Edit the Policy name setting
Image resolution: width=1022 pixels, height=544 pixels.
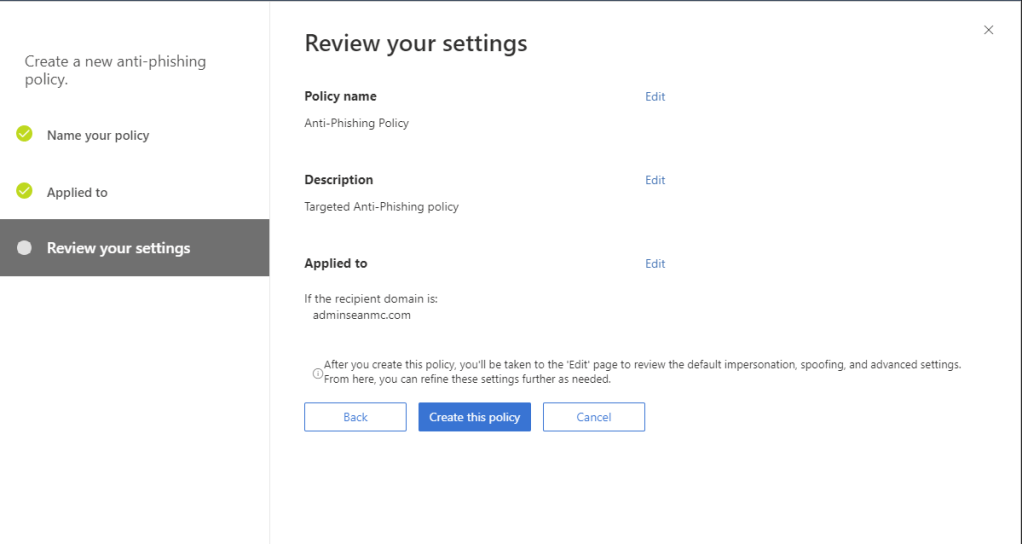[655, 97]
